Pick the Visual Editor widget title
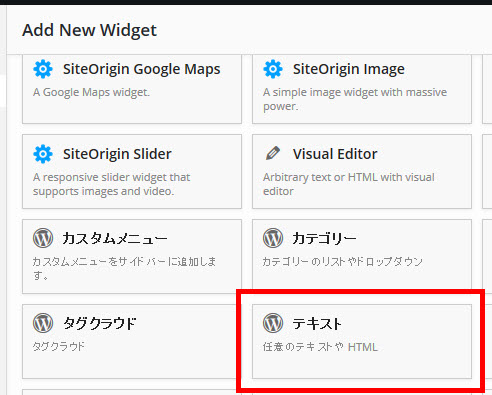The image size is (492, 395). [x=335, y=154]
